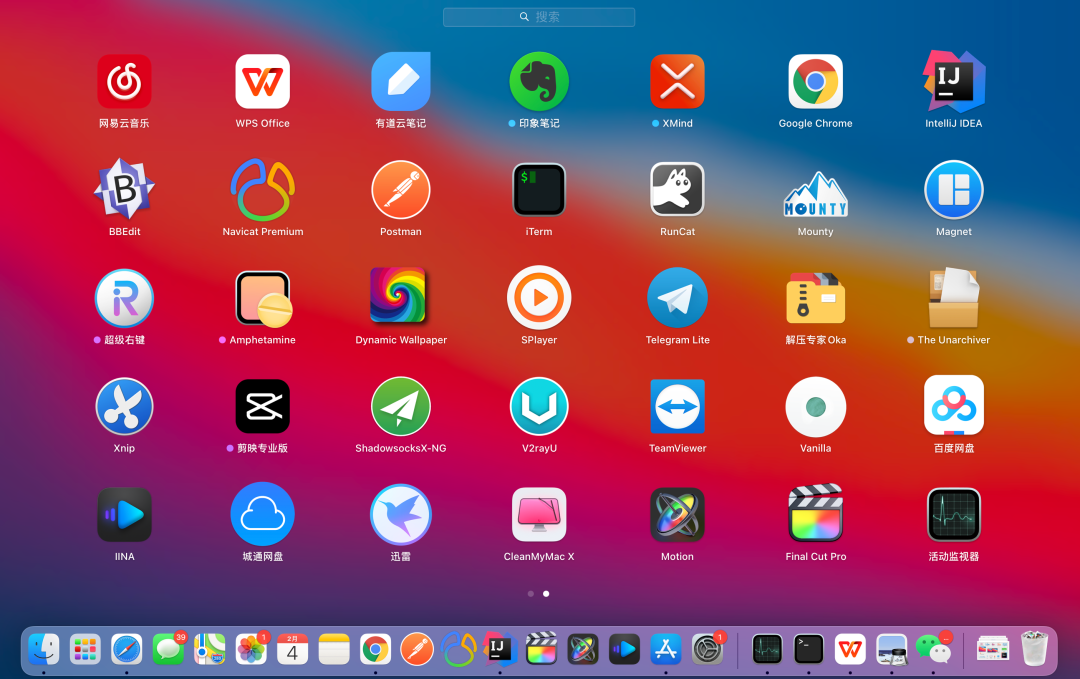Open Final Cut Pro from the Dock
The image size is (1080, 679).
coord(541,649)
